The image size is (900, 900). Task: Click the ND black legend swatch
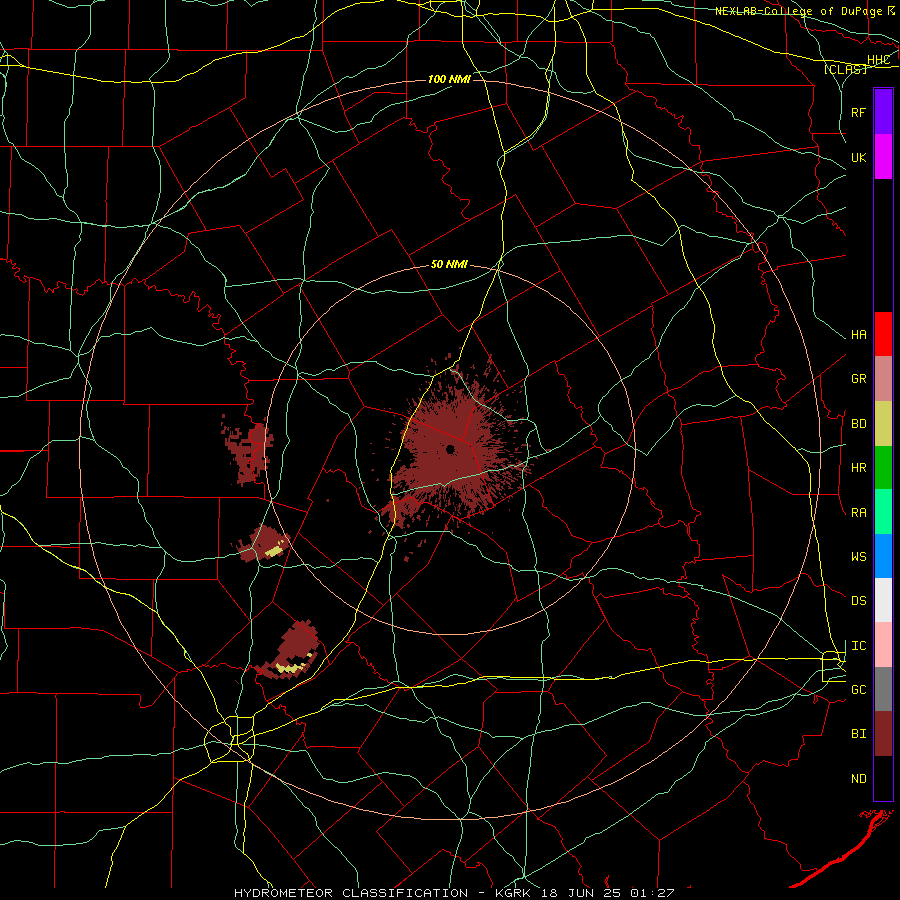pos(883,778)
